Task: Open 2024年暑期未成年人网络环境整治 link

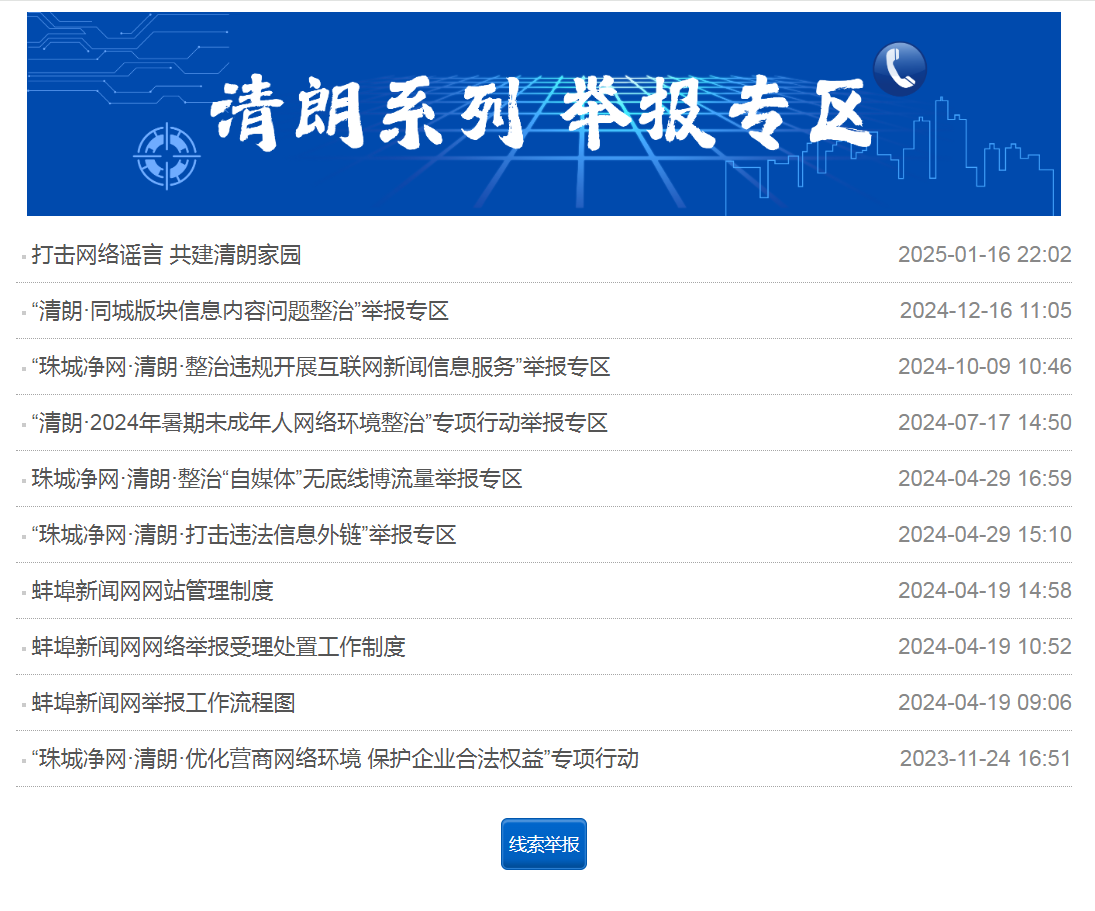Action: 319,423
